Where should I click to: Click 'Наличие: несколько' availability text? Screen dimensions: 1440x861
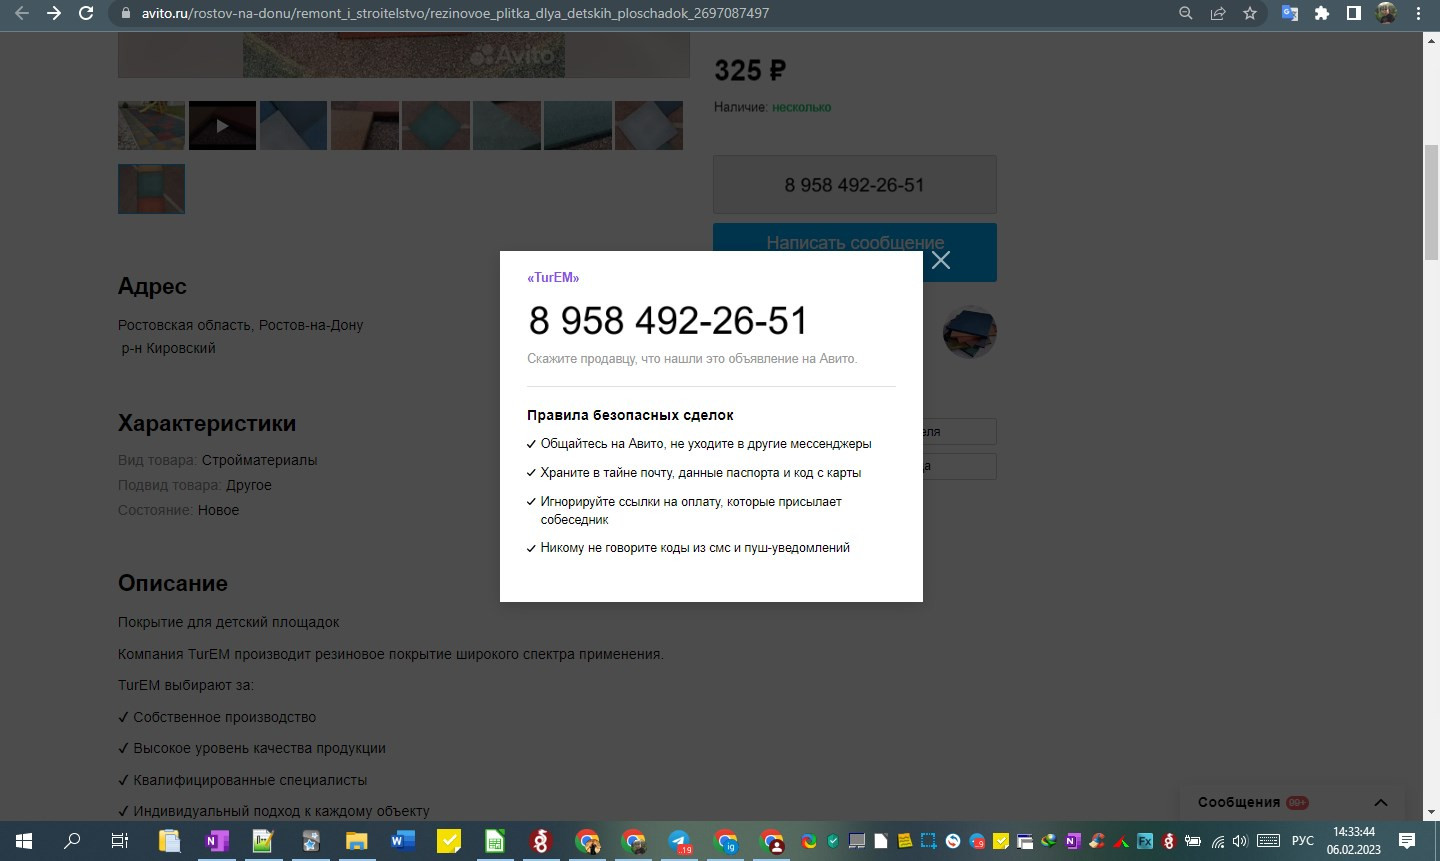coord(772,107)
